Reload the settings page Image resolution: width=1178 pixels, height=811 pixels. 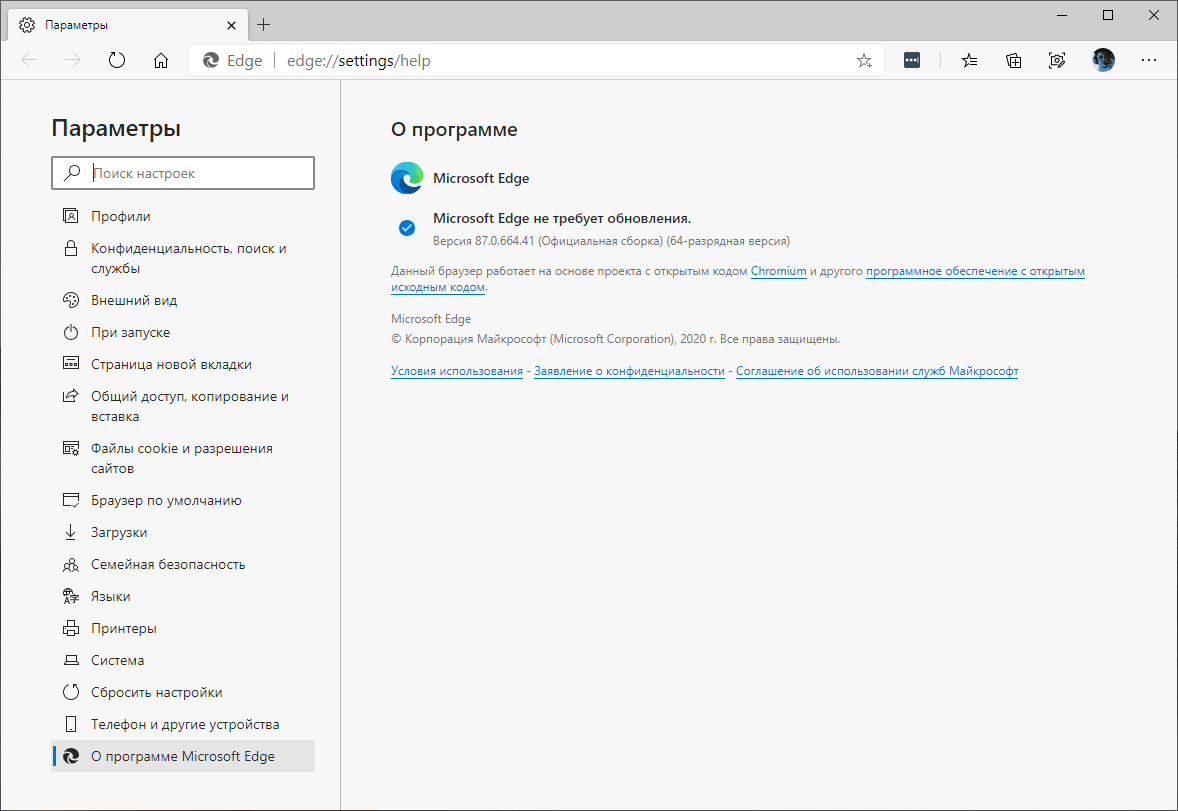[117, 60]
